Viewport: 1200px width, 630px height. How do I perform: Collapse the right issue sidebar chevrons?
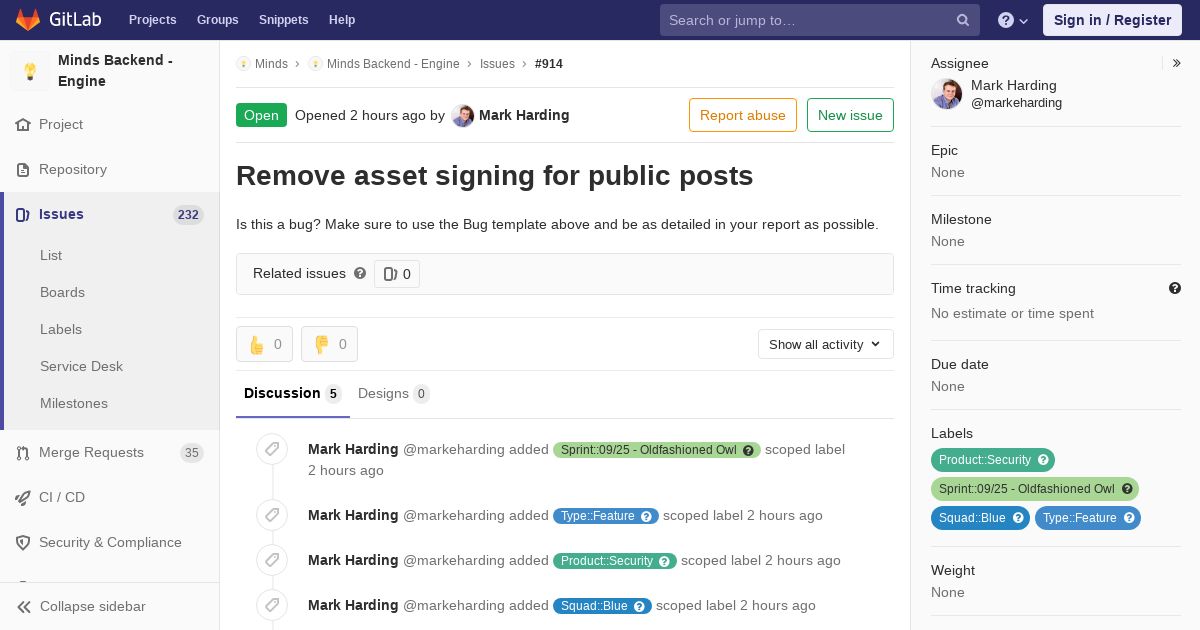[x=1177, y=63]
